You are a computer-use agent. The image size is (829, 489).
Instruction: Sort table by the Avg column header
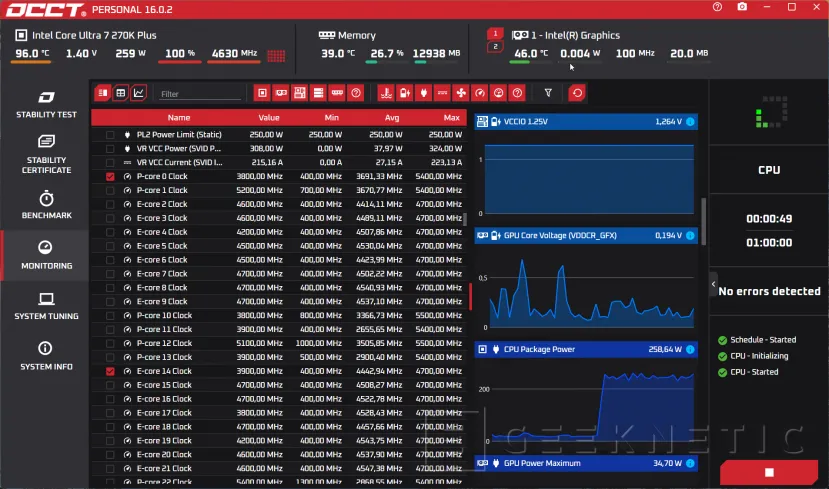[393, 118]
